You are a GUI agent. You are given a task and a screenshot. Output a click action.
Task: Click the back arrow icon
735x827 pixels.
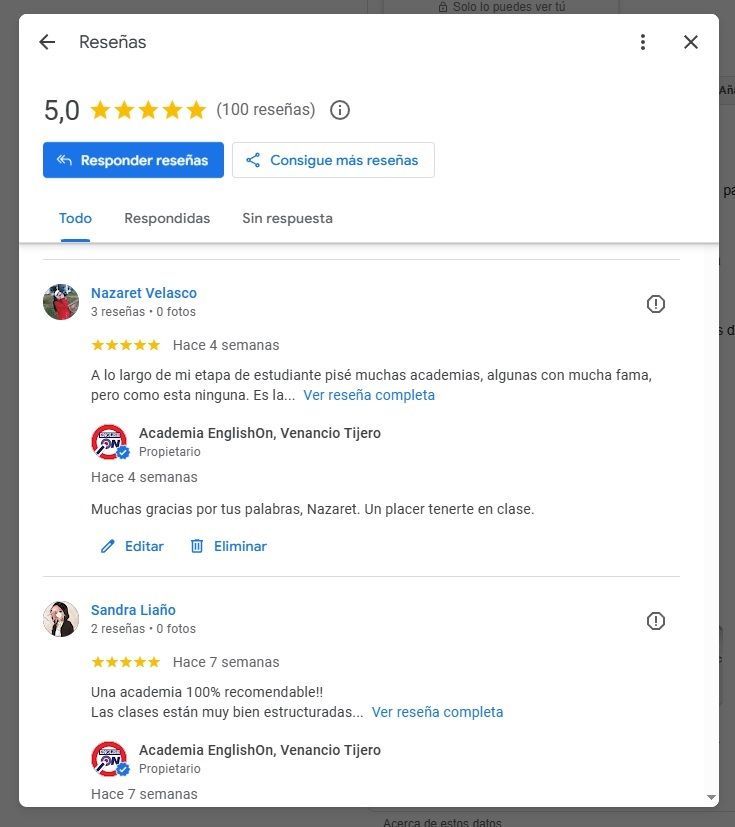pos(47,42)
